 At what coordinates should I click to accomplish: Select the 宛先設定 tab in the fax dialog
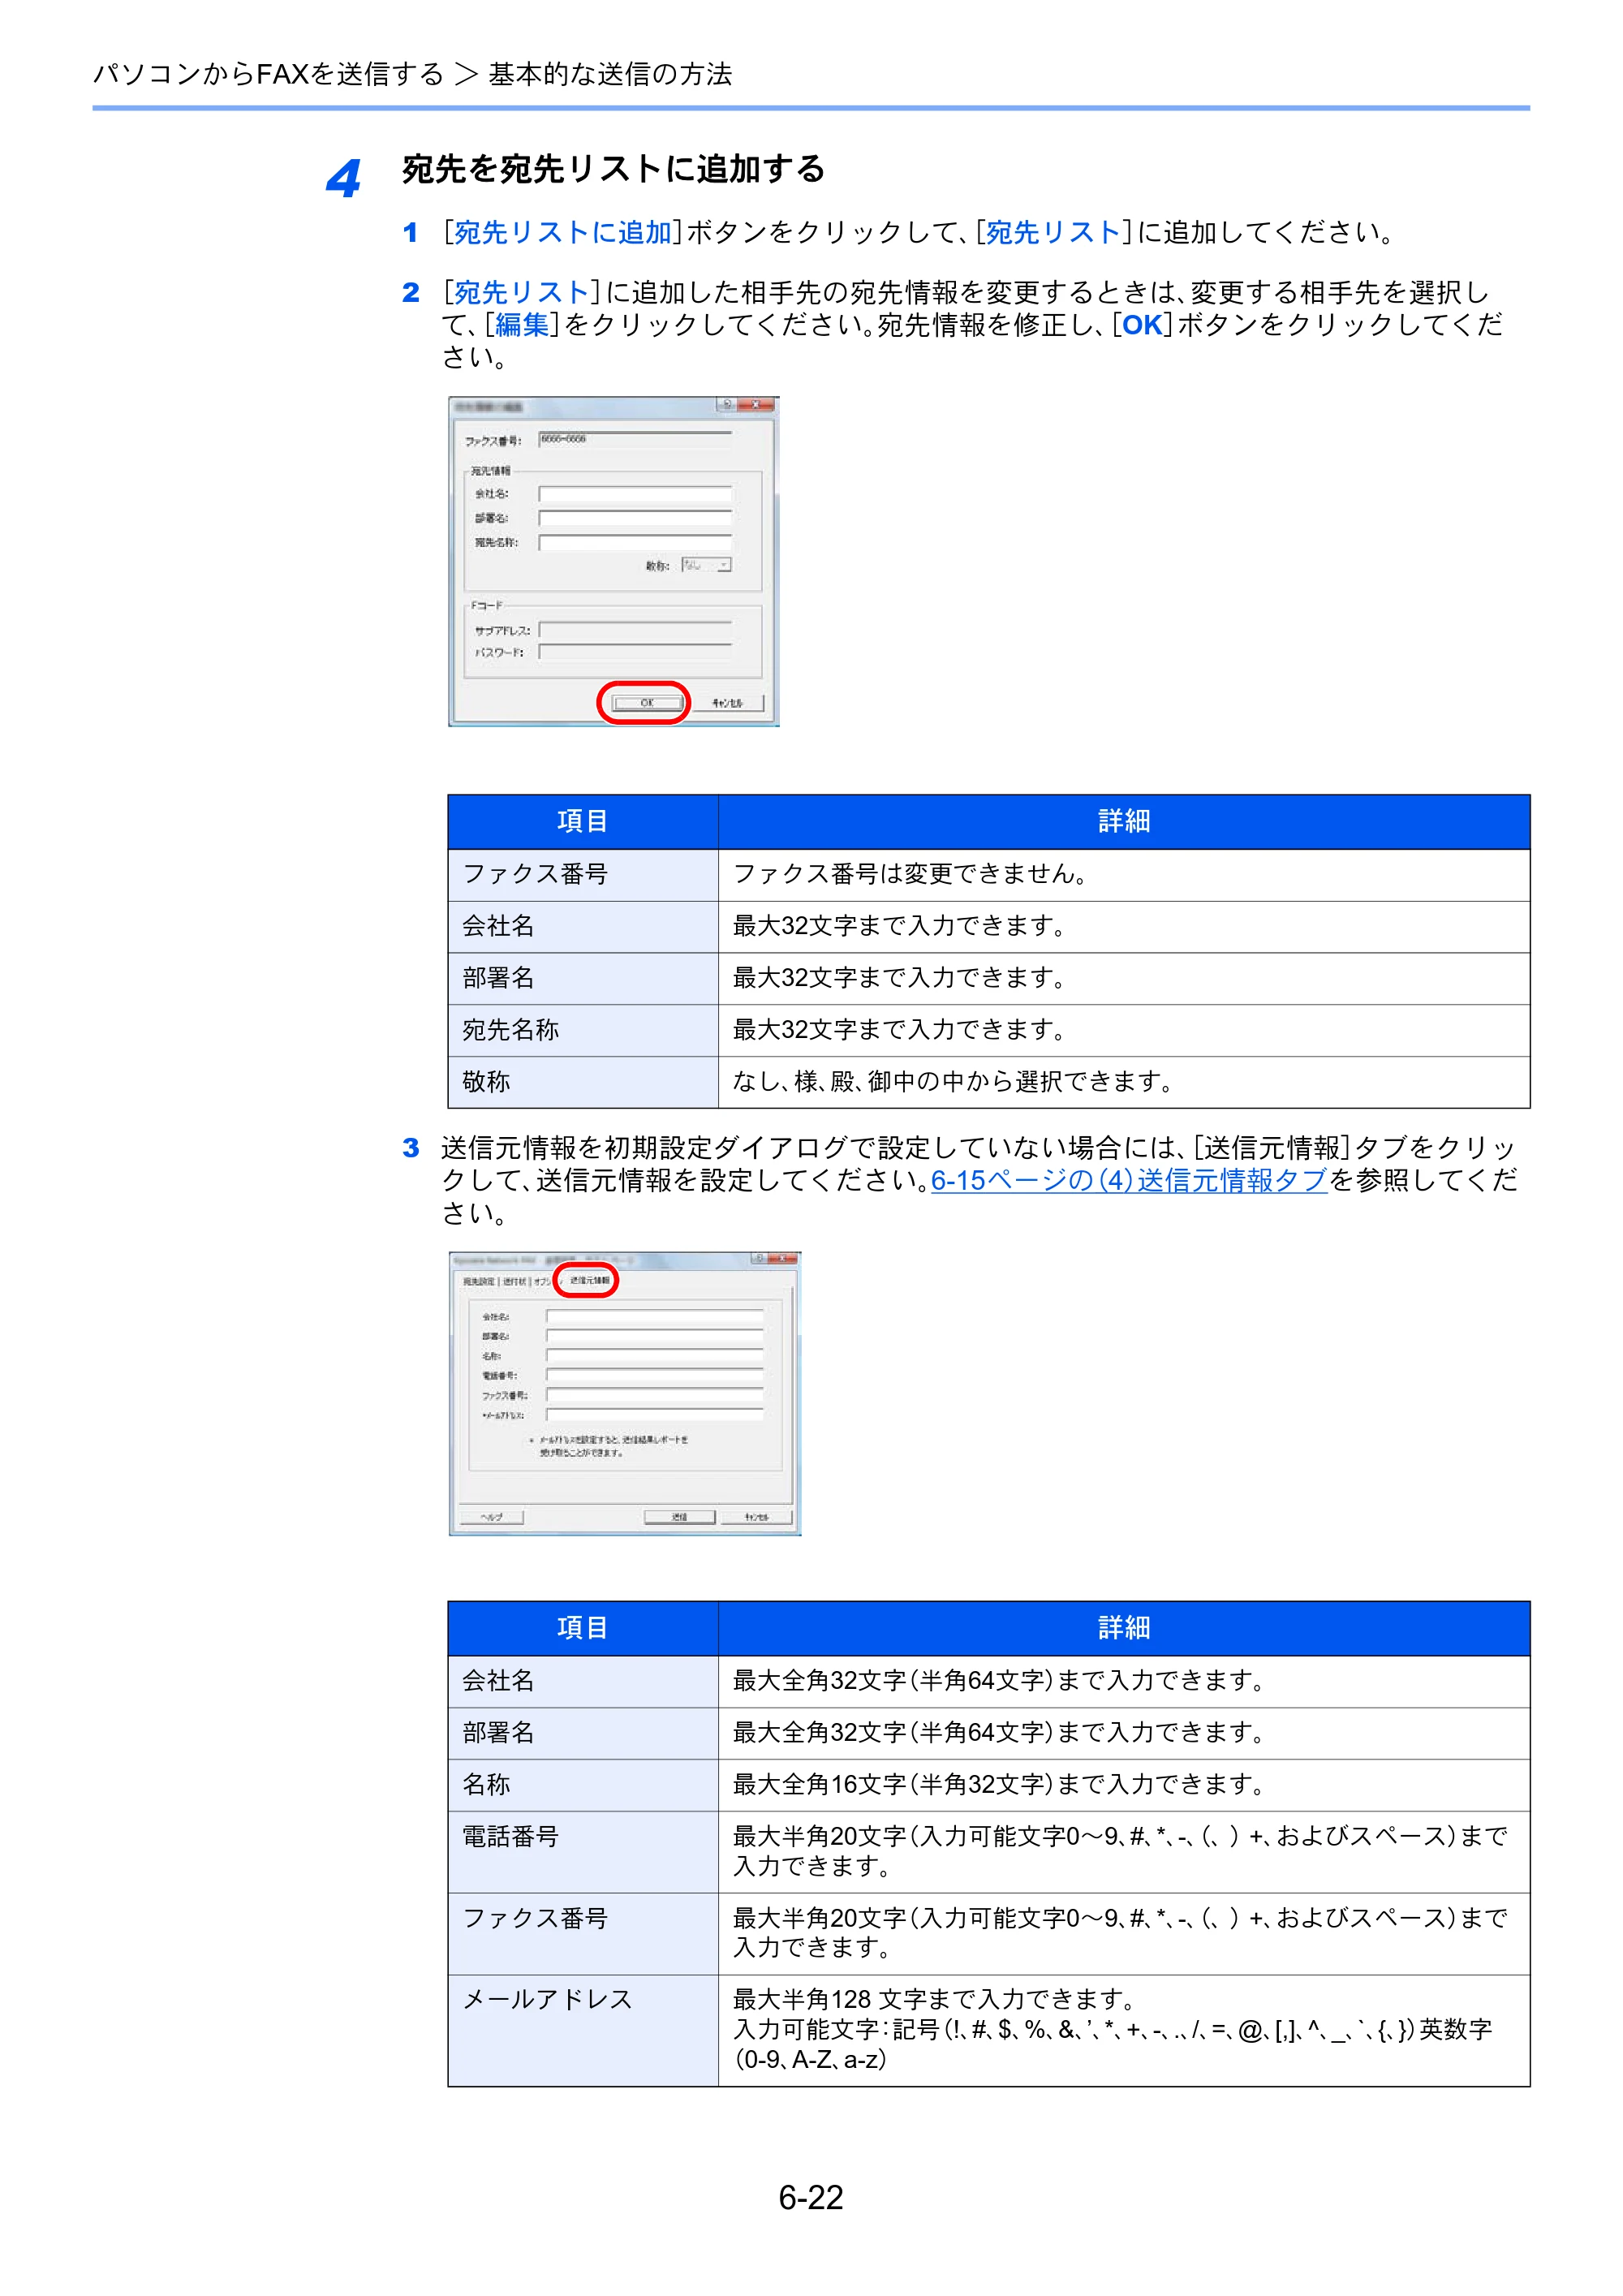click(478, 1281)
